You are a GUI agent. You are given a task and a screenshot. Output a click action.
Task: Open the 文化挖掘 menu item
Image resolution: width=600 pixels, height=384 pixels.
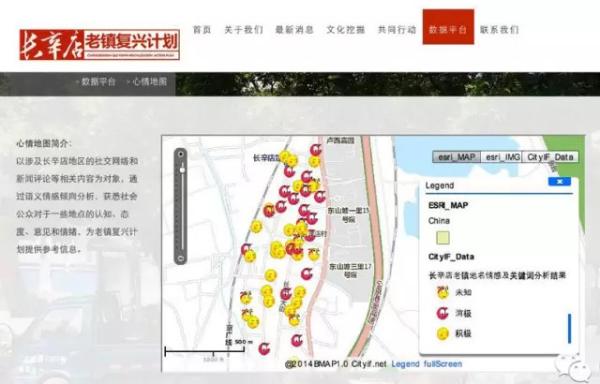[346, 30]
